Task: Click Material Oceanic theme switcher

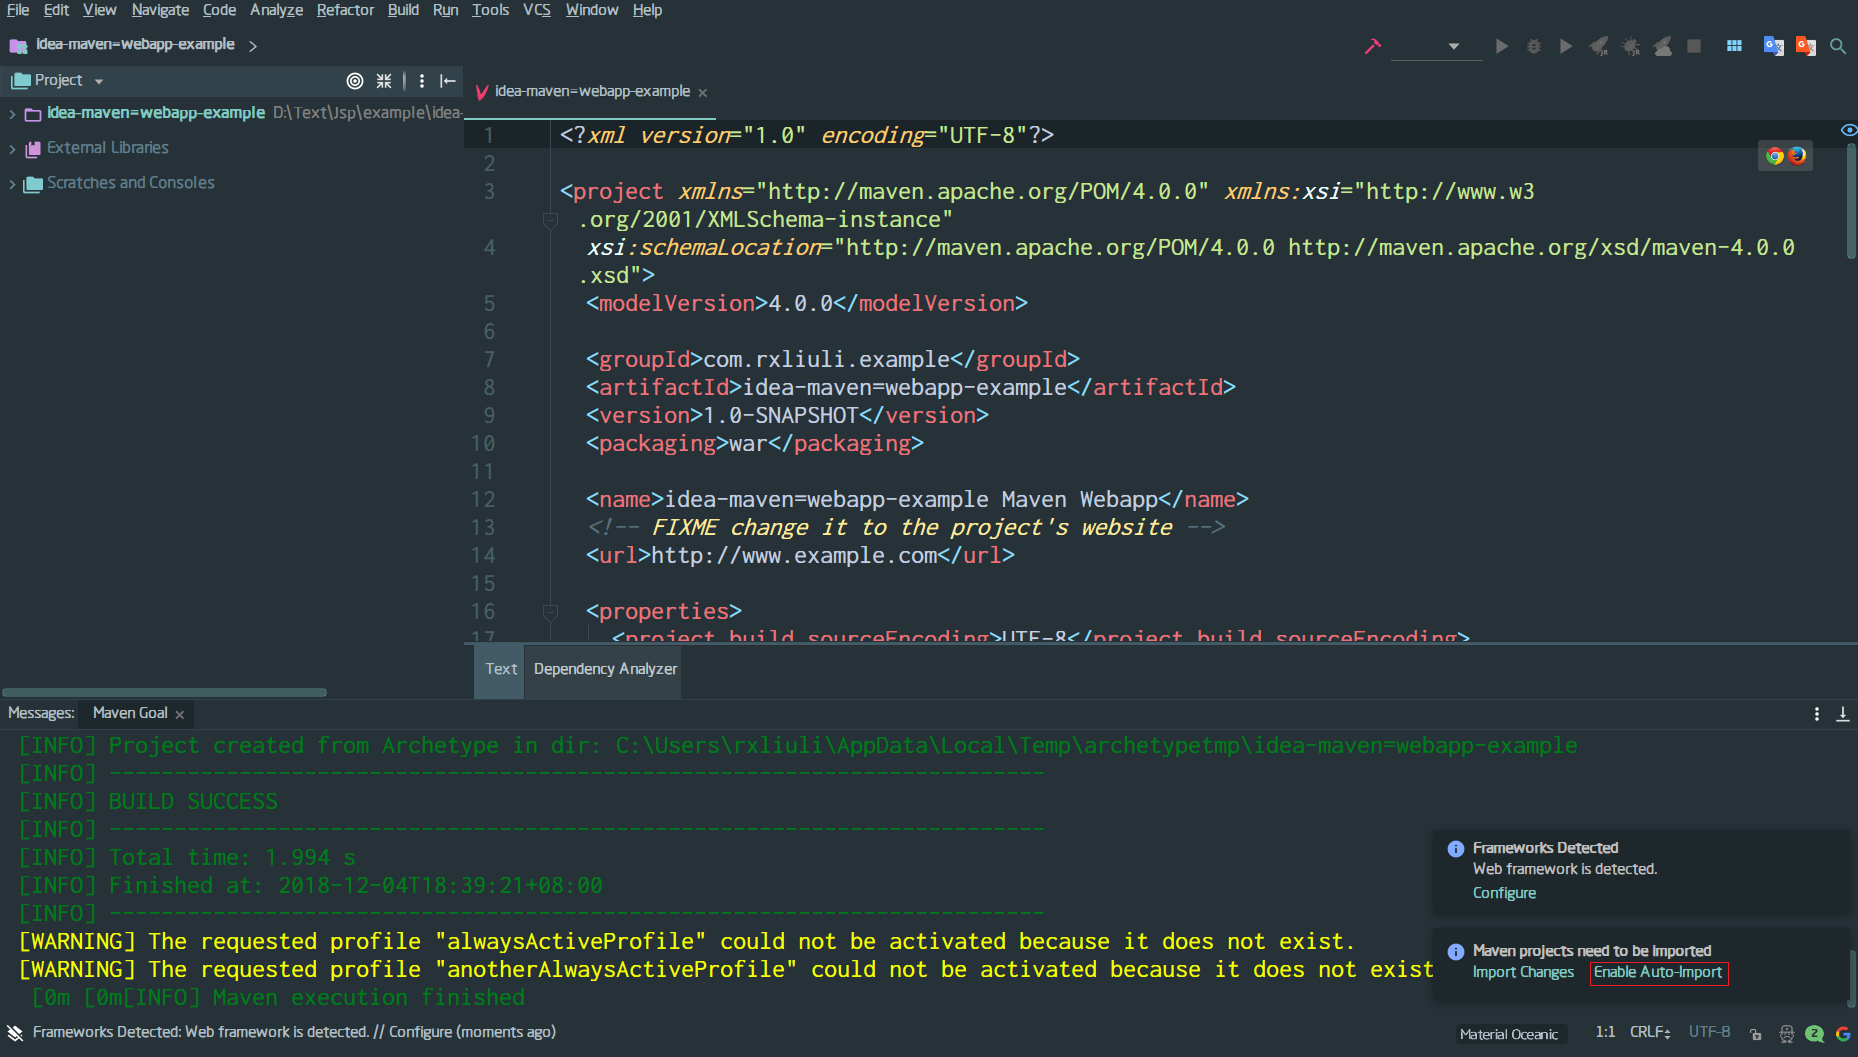Action: pyautogui.click(x=1508, y=1034)
